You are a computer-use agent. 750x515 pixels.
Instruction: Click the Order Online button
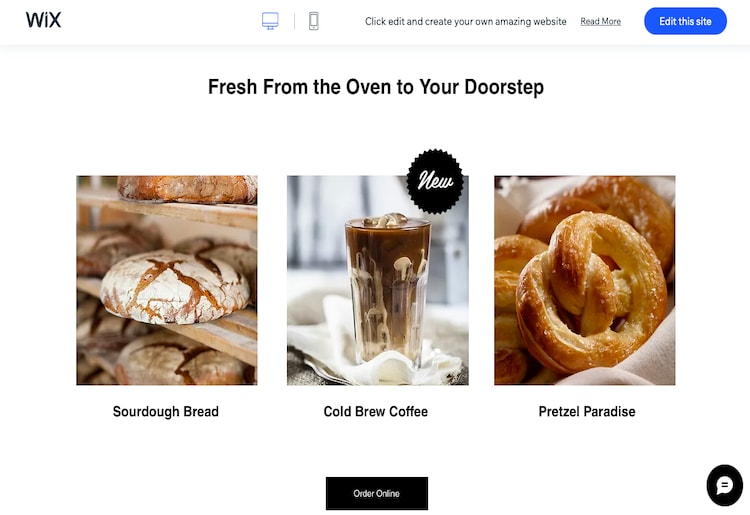[x=377, y=493]
